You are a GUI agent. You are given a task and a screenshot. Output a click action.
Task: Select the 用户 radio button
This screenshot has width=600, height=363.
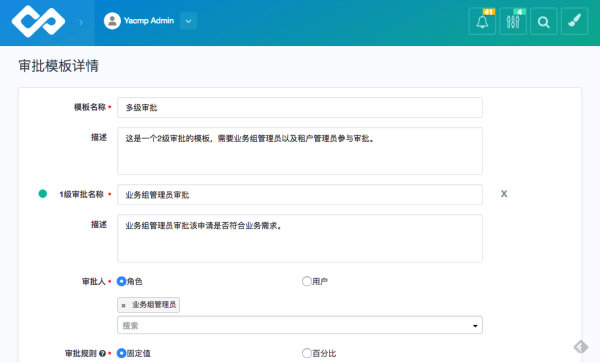[x=307, y=282]
